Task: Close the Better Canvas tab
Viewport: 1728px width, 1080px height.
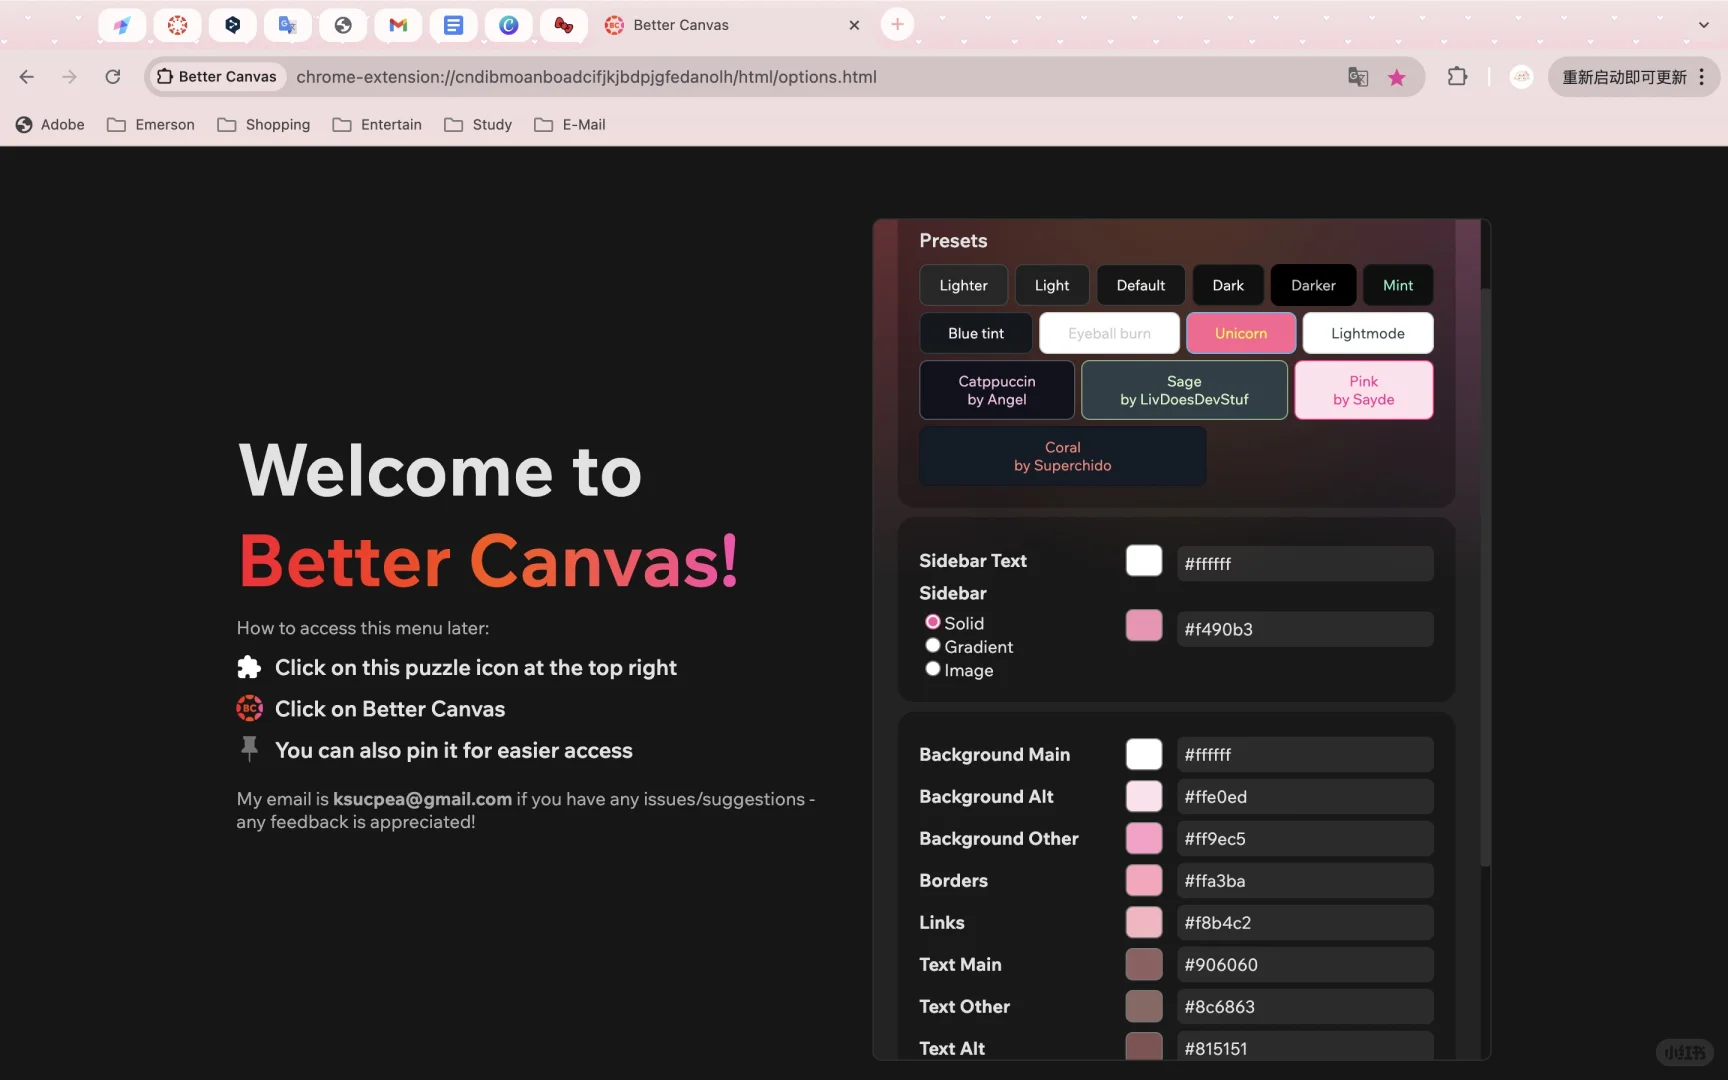Action: point(854,25)
